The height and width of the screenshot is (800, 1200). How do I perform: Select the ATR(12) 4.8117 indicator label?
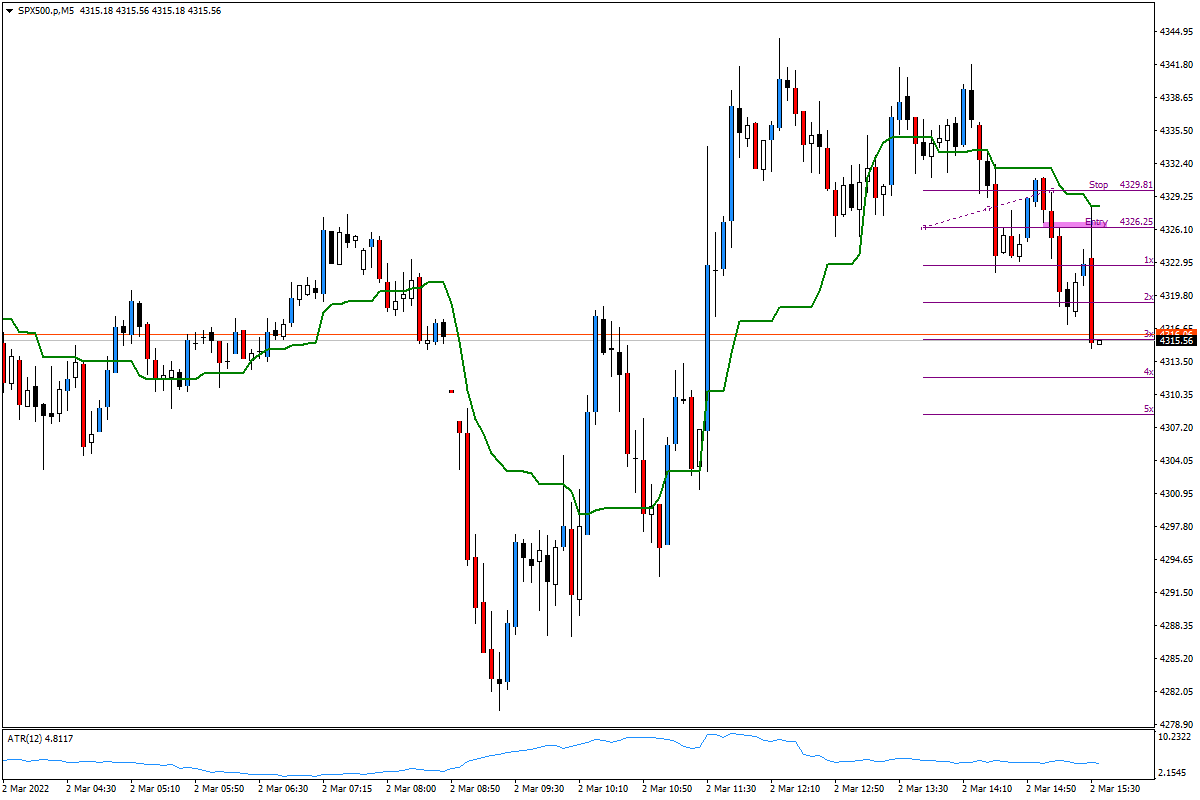coord(40,738)
